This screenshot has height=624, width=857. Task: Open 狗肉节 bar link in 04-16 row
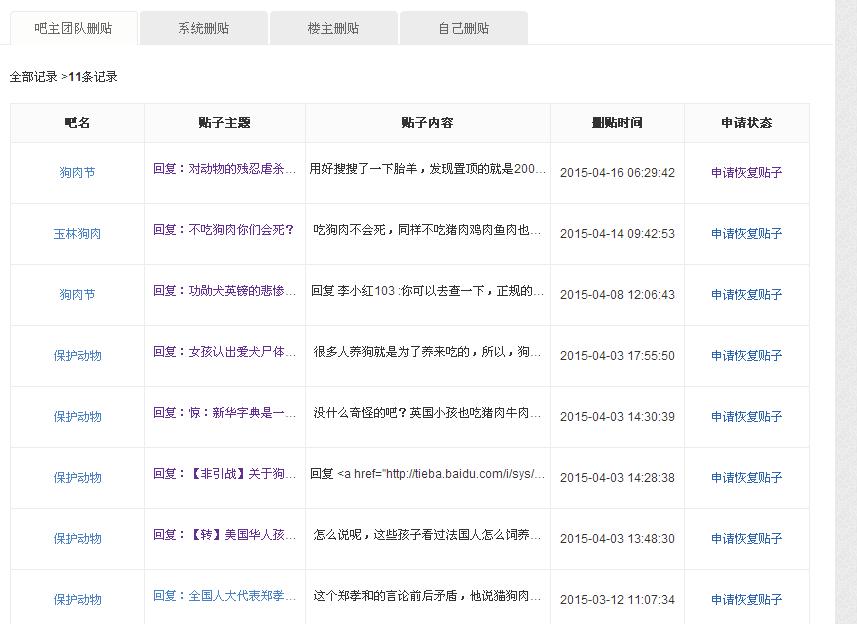point(77,173)
